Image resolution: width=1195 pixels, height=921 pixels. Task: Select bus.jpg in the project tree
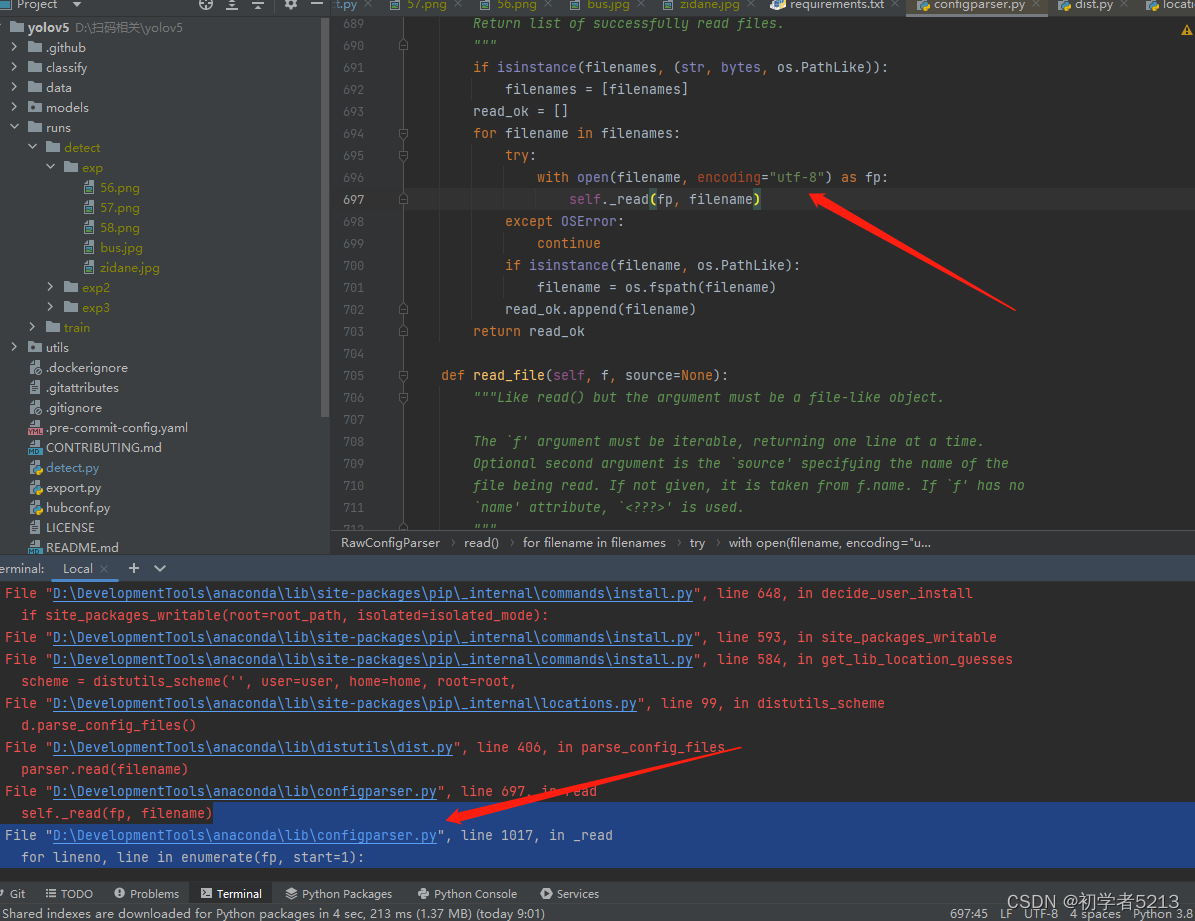coord(121,247)
